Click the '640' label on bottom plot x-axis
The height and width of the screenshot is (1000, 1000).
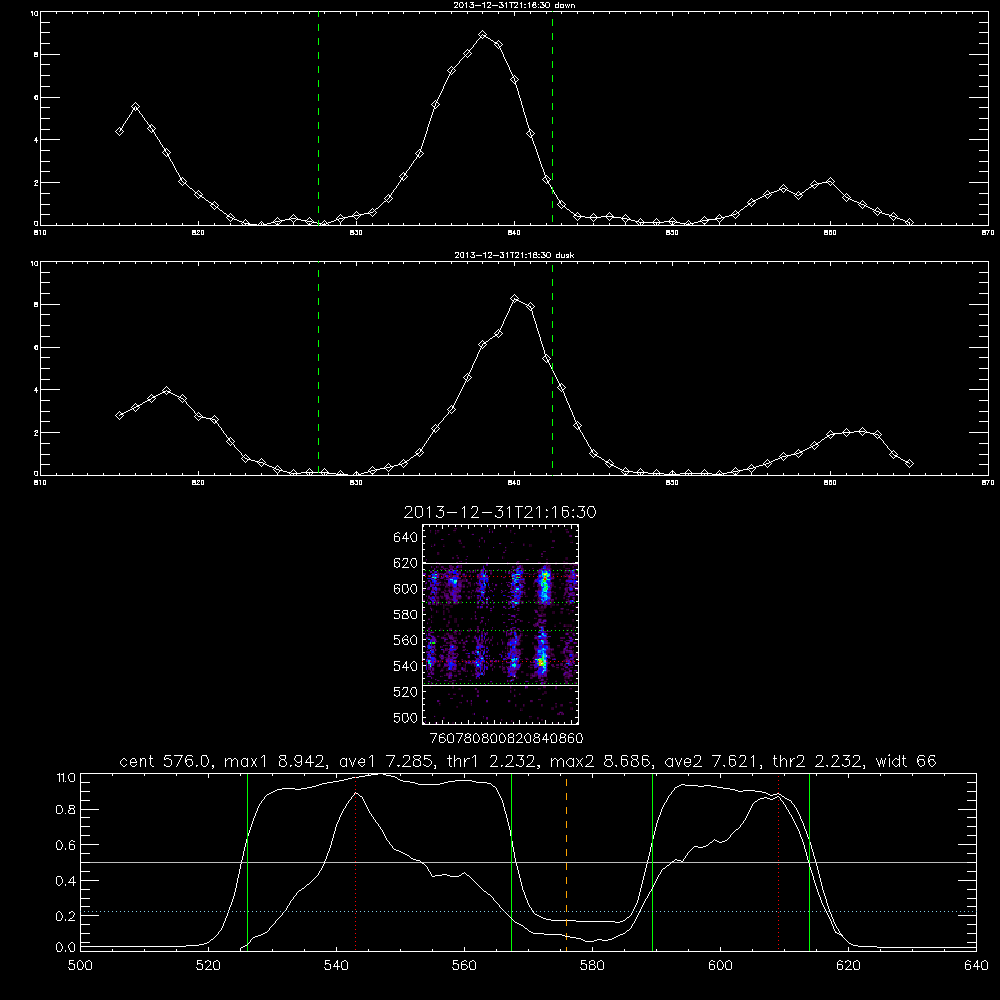(x=976, y=966)
